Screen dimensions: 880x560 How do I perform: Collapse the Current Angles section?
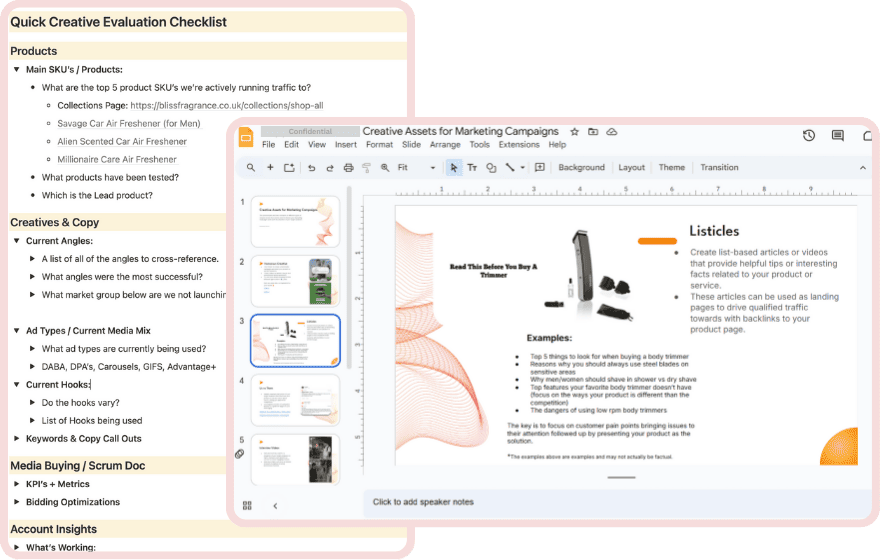[17, 241]
